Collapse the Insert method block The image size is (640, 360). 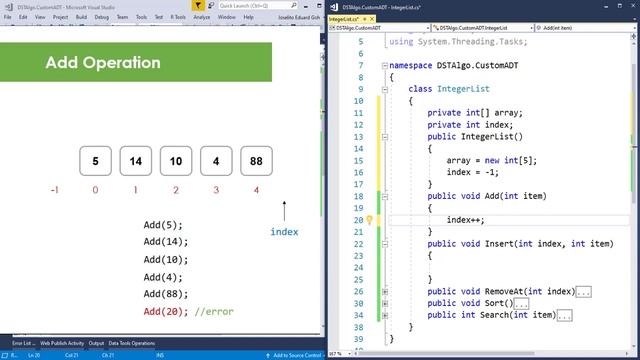pyautogui.click(x=384, y=244)
